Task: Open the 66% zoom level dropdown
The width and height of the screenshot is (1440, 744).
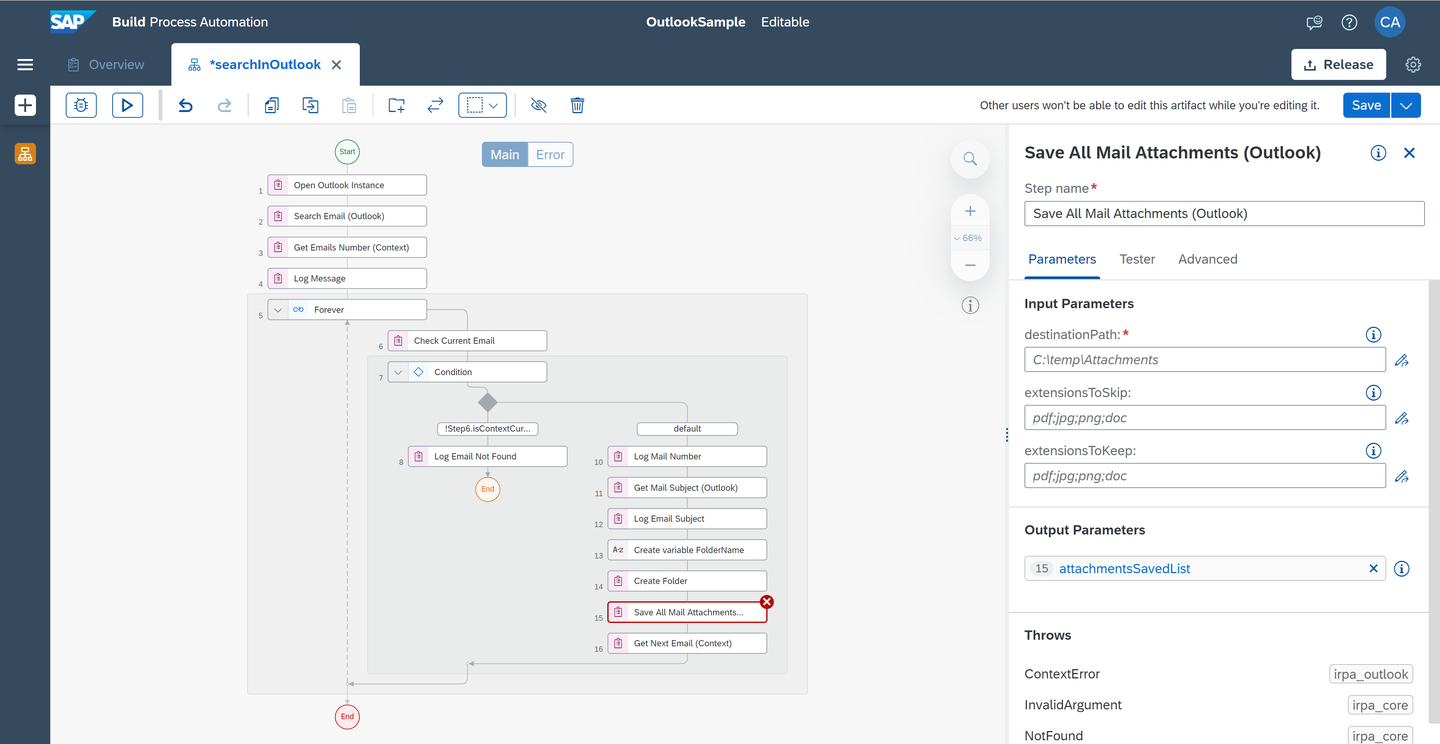Action: pos(968,238)
